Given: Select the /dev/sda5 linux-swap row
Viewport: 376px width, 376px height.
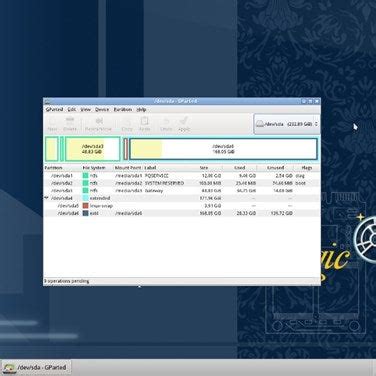Looking at the screenshot, I should (x=182, y=206).
